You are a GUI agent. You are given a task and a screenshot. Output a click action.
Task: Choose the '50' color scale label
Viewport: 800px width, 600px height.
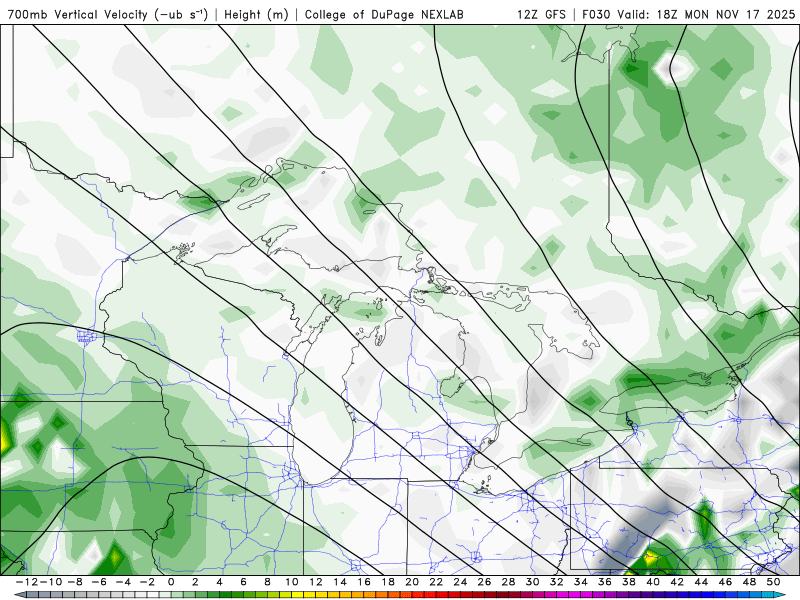pos(773,582)
